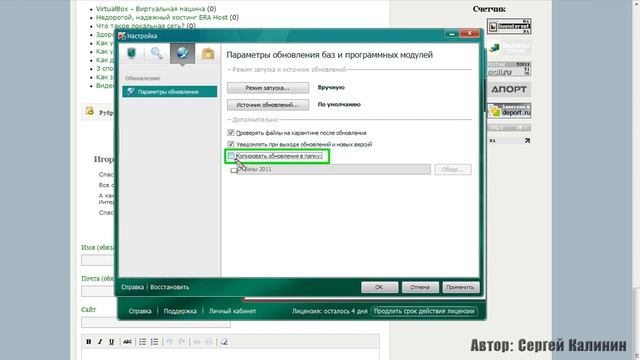
Task: Open the Protection Center shield tab
Action: click(131, 53)
